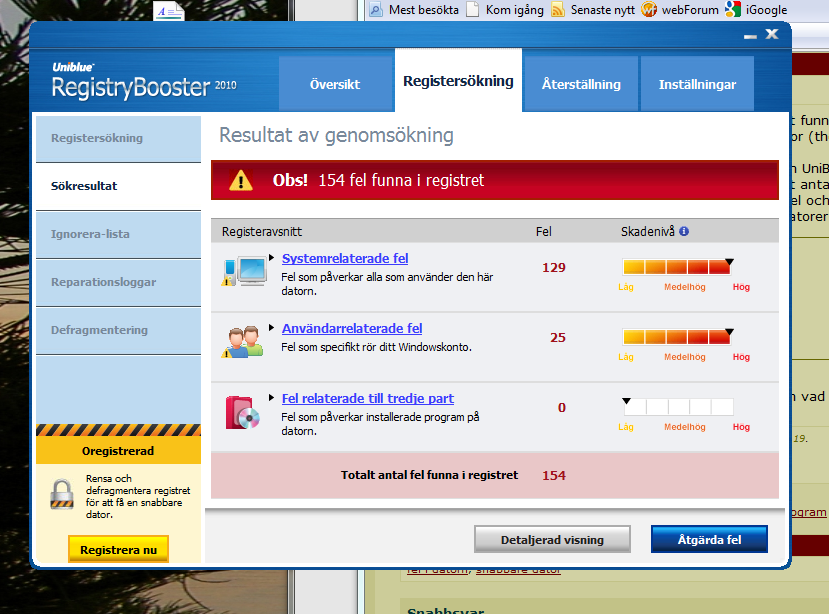Click the iGoogle bookmark icon

click(733, 9)
